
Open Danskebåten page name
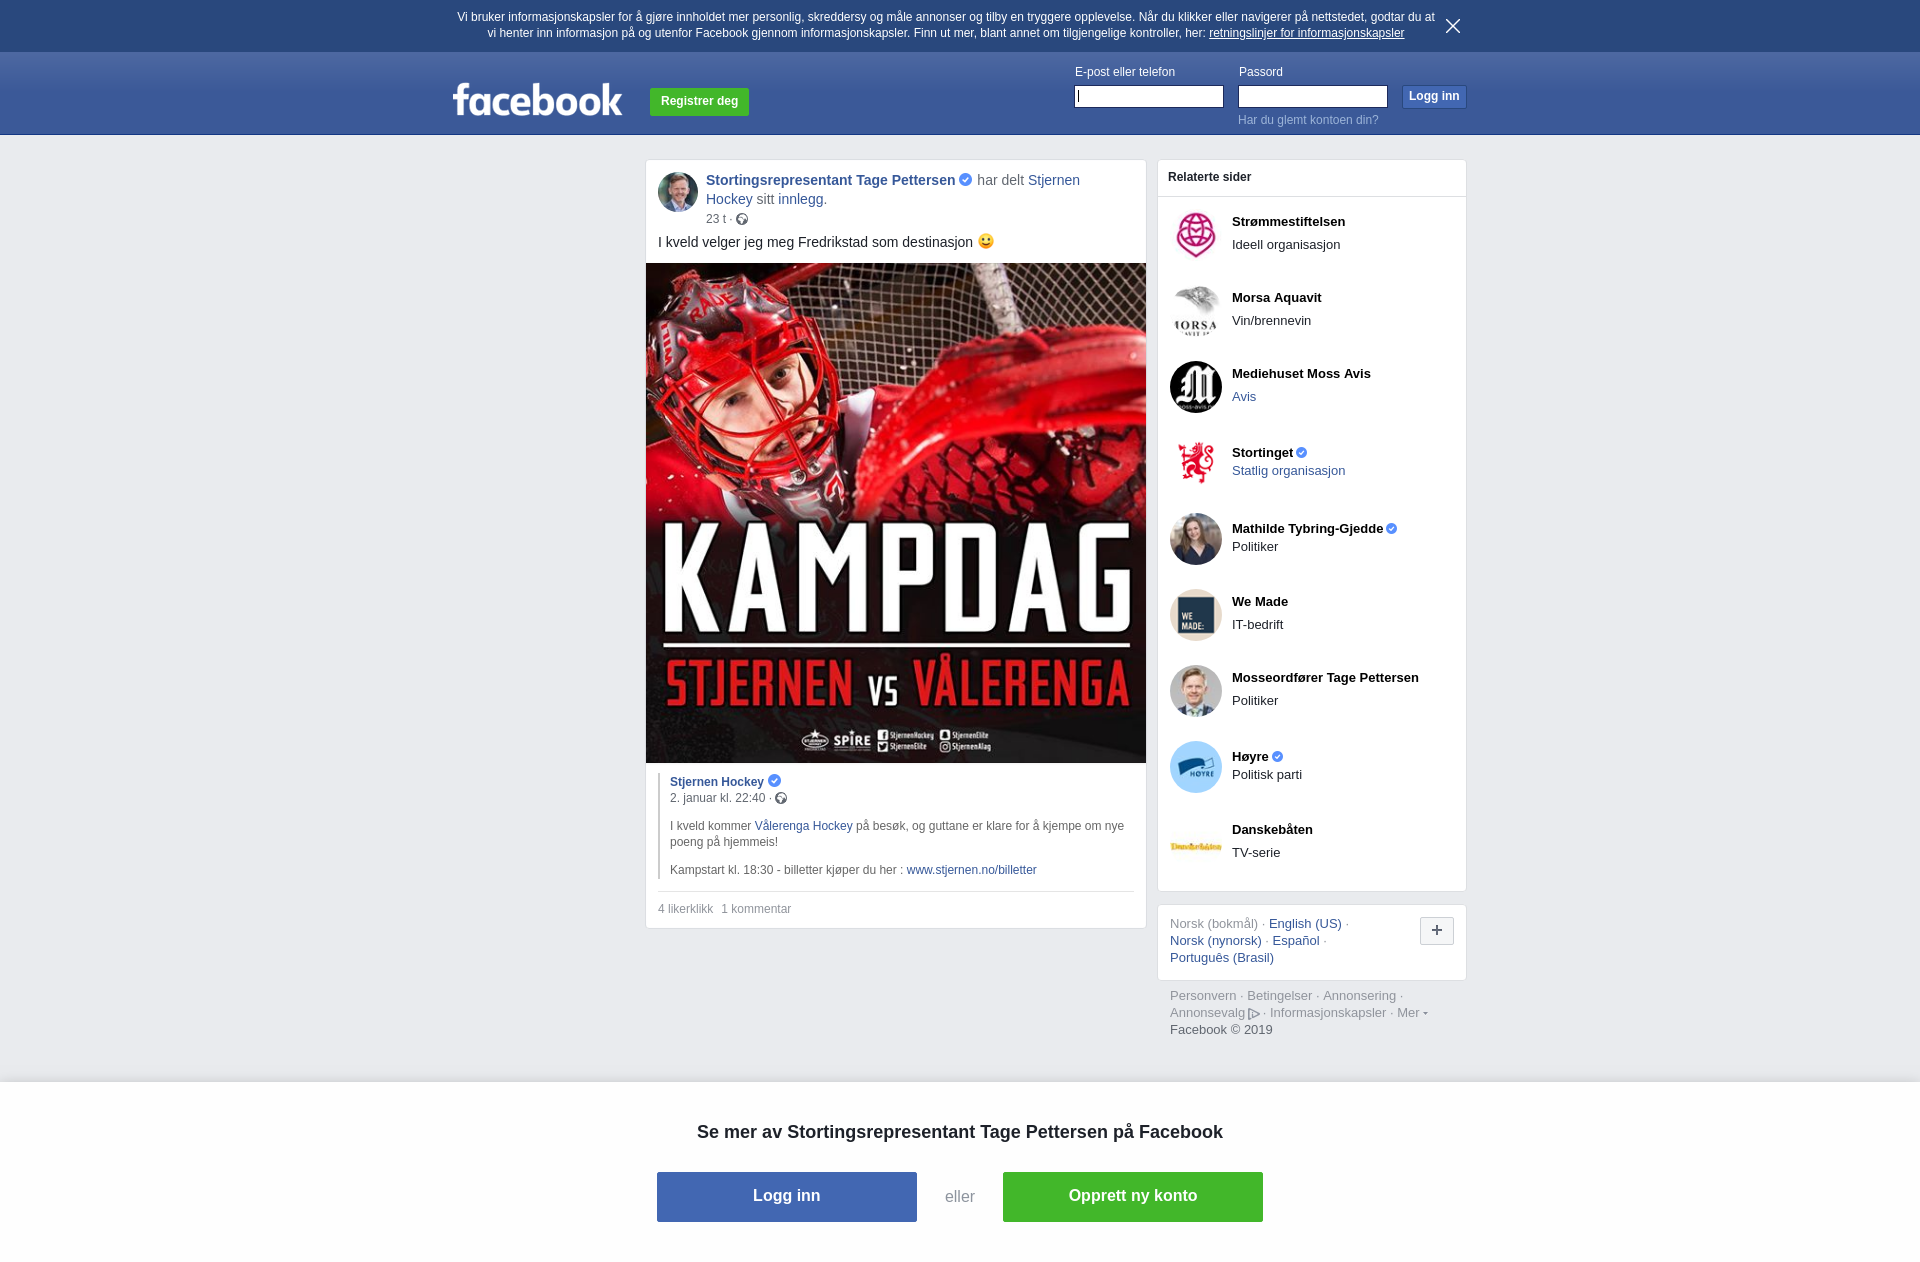pos(1272,830)
